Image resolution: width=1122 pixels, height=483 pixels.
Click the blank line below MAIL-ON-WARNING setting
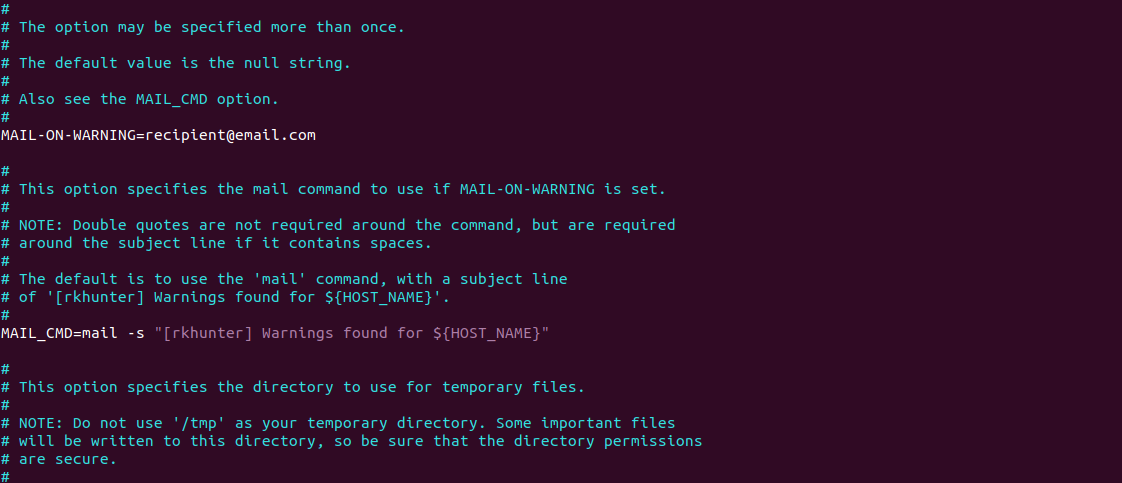pos(561,153)
